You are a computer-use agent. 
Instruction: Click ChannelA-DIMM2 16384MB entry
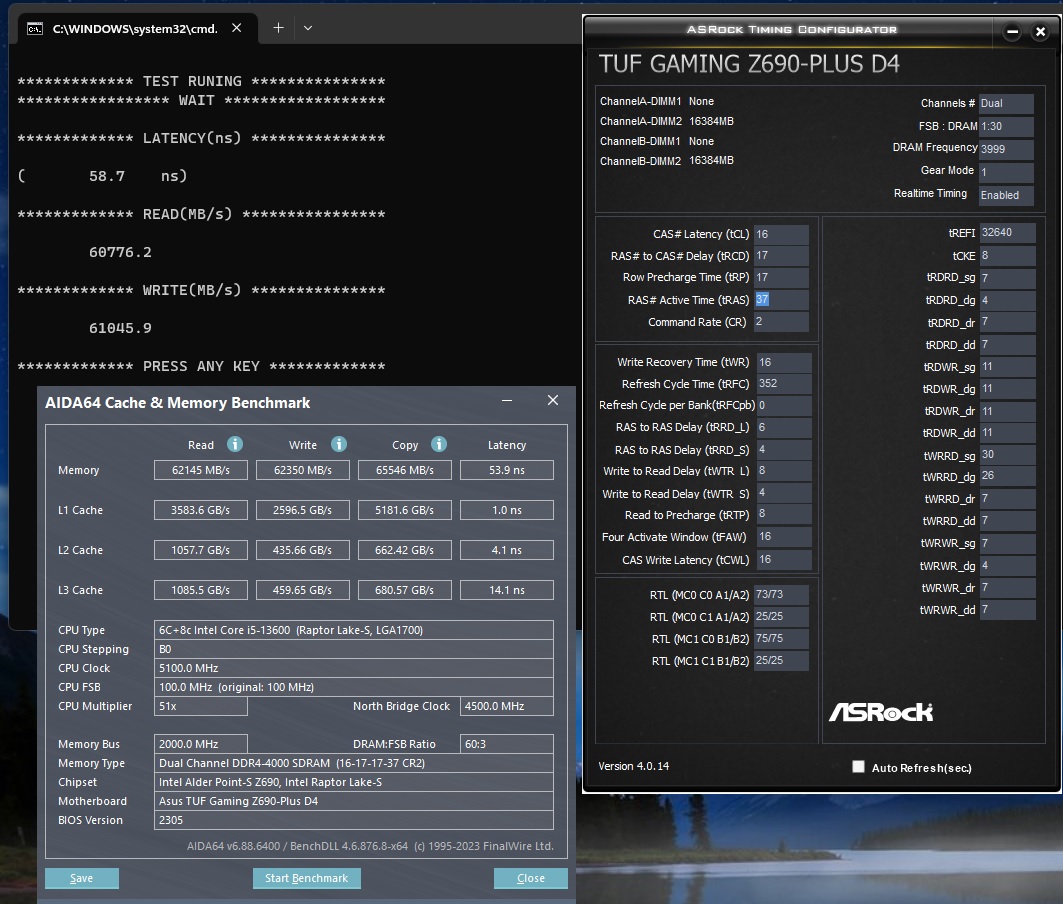pyautogui.click(x=666, y=121)
